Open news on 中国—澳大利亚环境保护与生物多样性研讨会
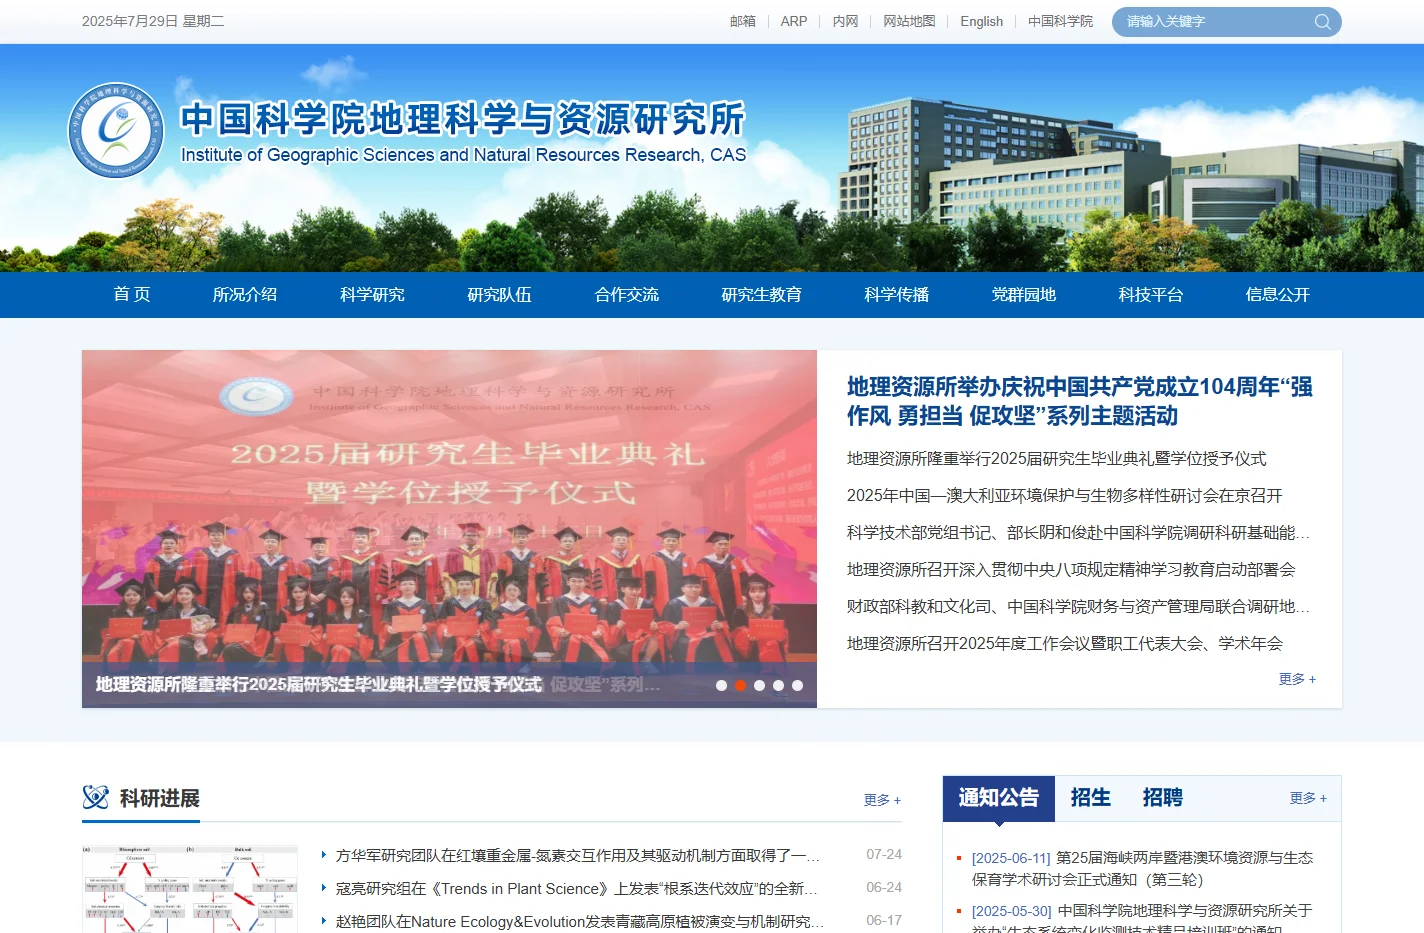This screenshot has height=933, width=1424. coord(1065,495)
